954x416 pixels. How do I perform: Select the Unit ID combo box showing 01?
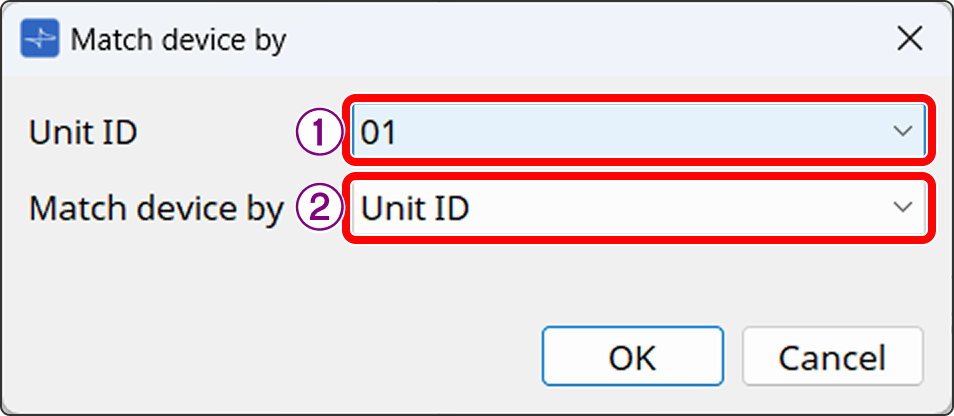(x=620, y=132)
